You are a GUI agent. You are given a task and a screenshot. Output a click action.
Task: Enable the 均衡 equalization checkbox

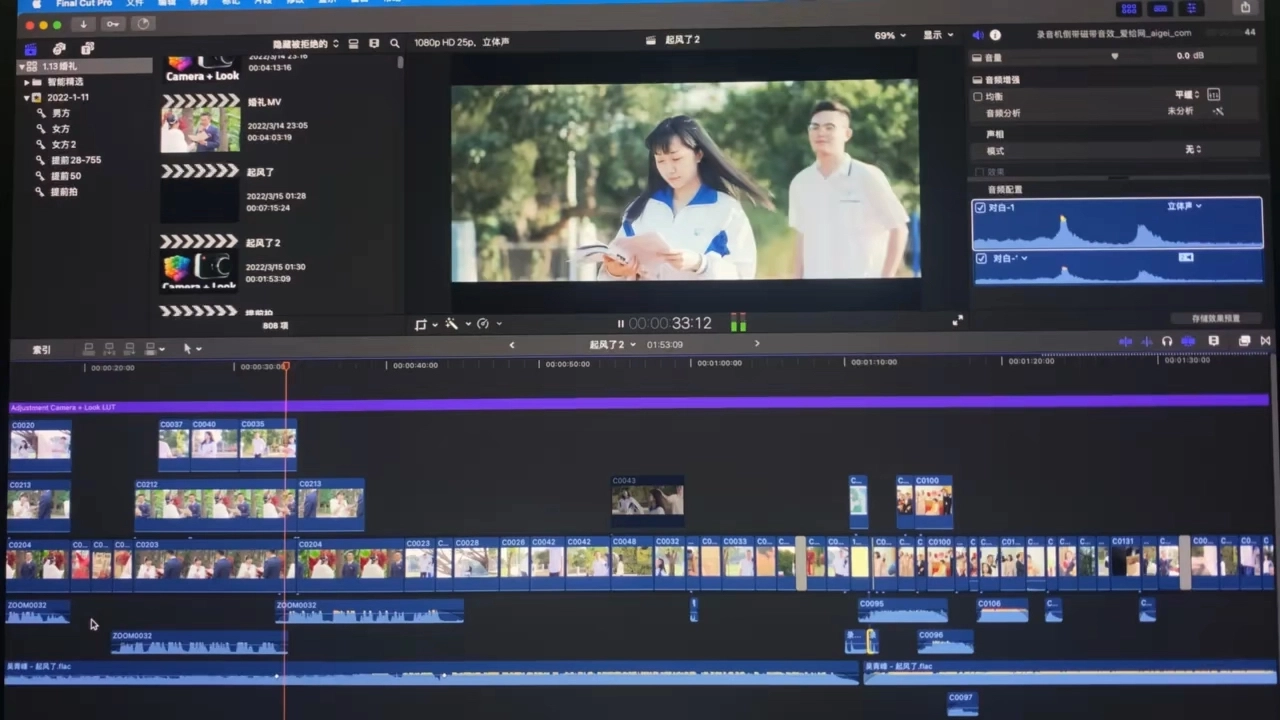978,97
